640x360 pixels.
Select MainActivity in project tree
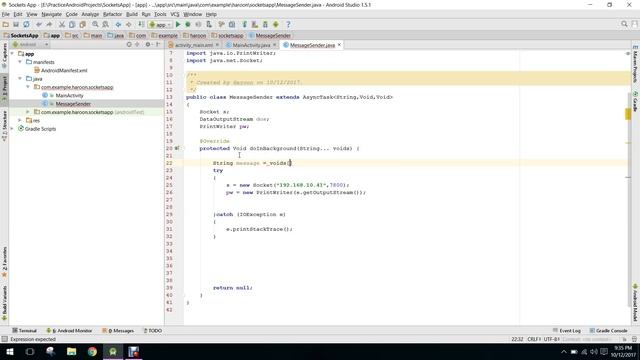pyautogui.click(x=69, y=95)
